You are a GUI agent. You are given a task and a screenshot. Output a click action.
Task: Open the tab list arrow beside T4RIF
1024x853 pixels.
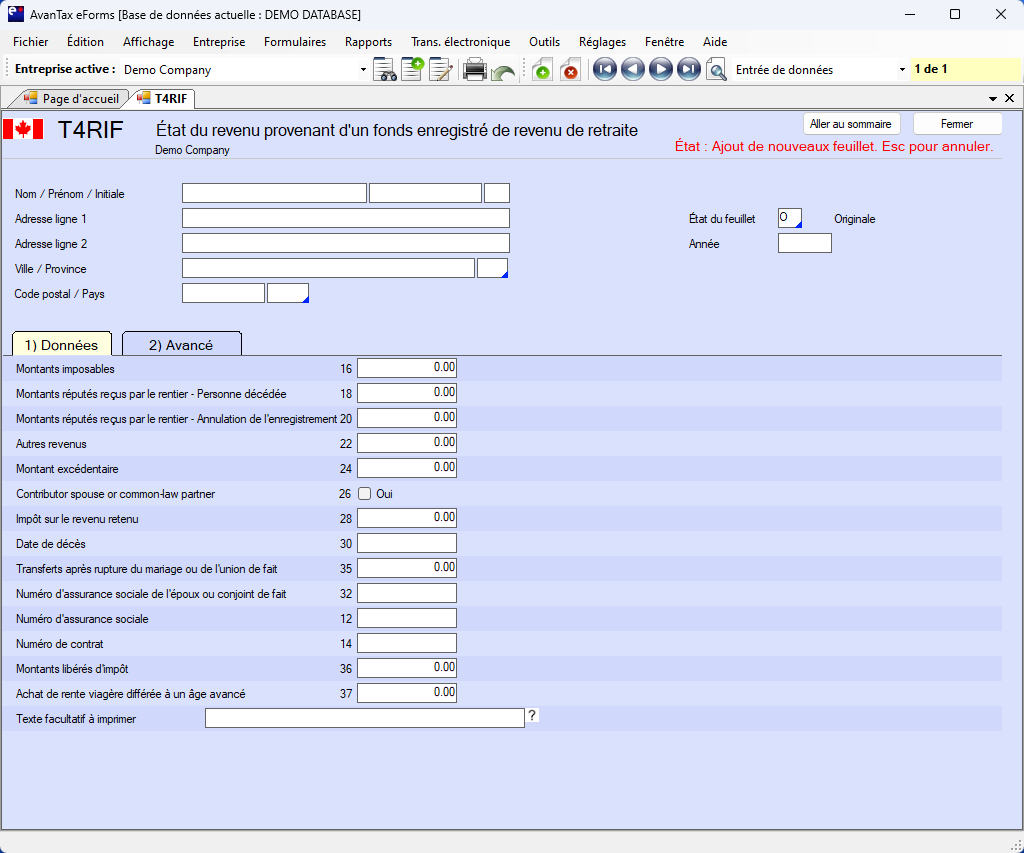(x=993, y=99)
